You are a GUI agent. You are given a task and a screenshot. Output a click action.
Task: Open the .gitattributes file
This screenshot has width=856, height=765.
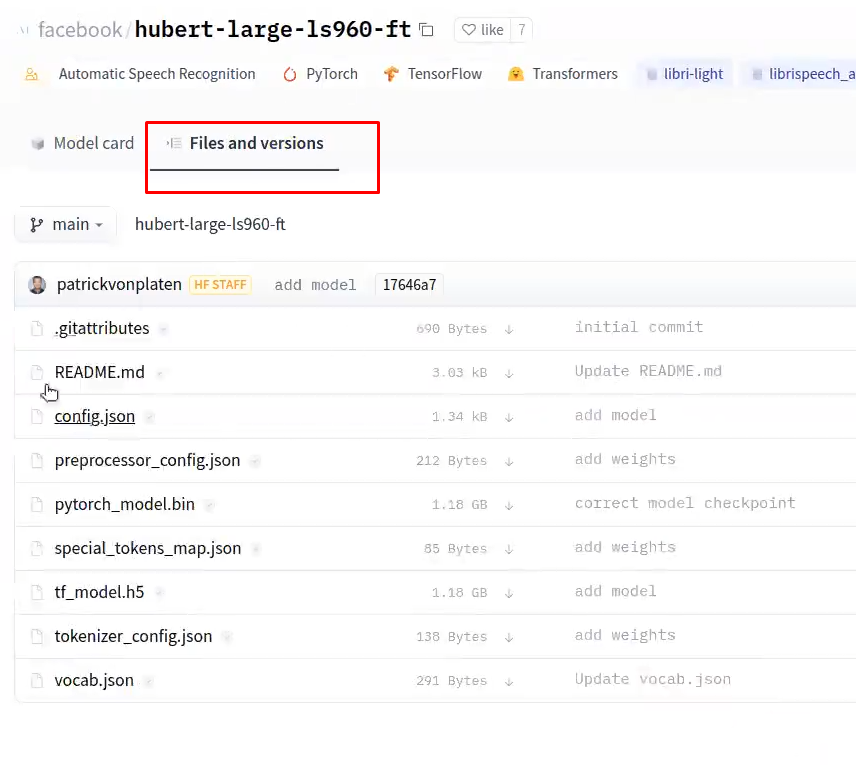[102, 328]
